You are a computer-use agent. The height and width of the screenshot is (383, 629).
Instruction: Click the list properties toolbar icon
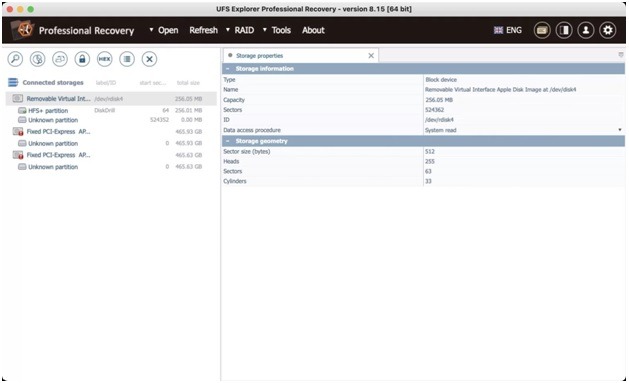point(127,59)
